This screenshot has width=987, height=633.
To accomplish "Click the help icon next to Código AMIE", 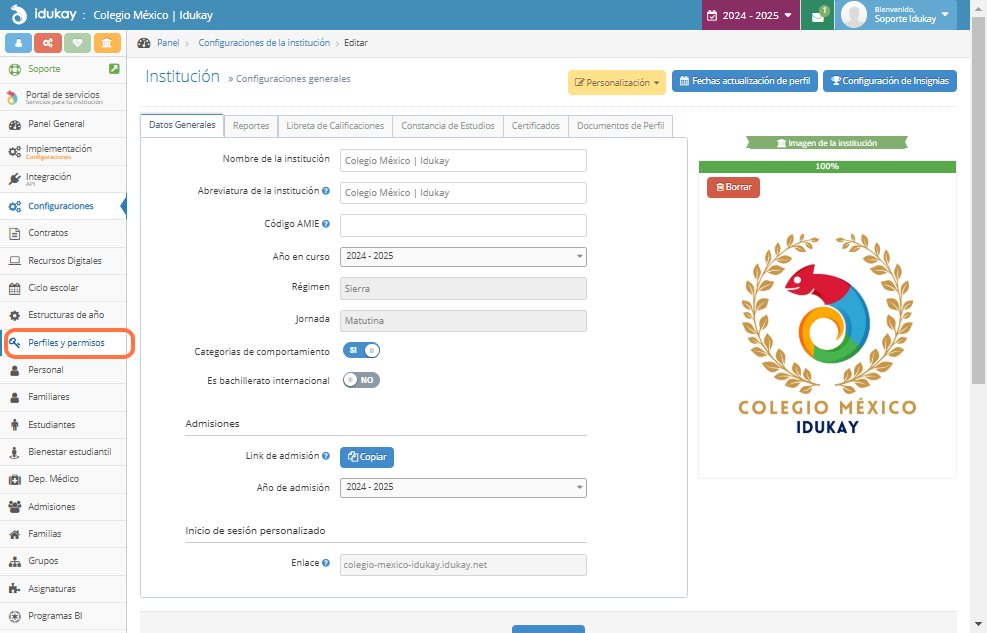I will tap(326, 223).
